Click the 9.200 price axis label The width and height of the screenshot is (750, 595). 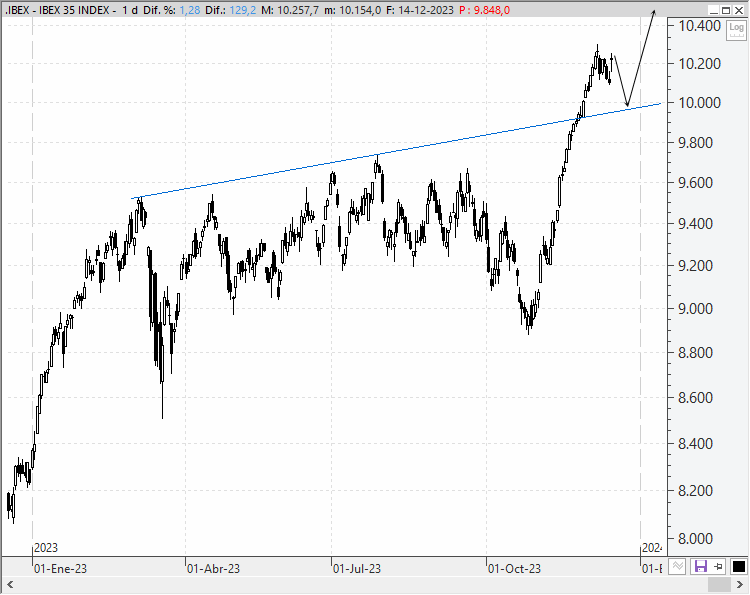tap(695, 265)
